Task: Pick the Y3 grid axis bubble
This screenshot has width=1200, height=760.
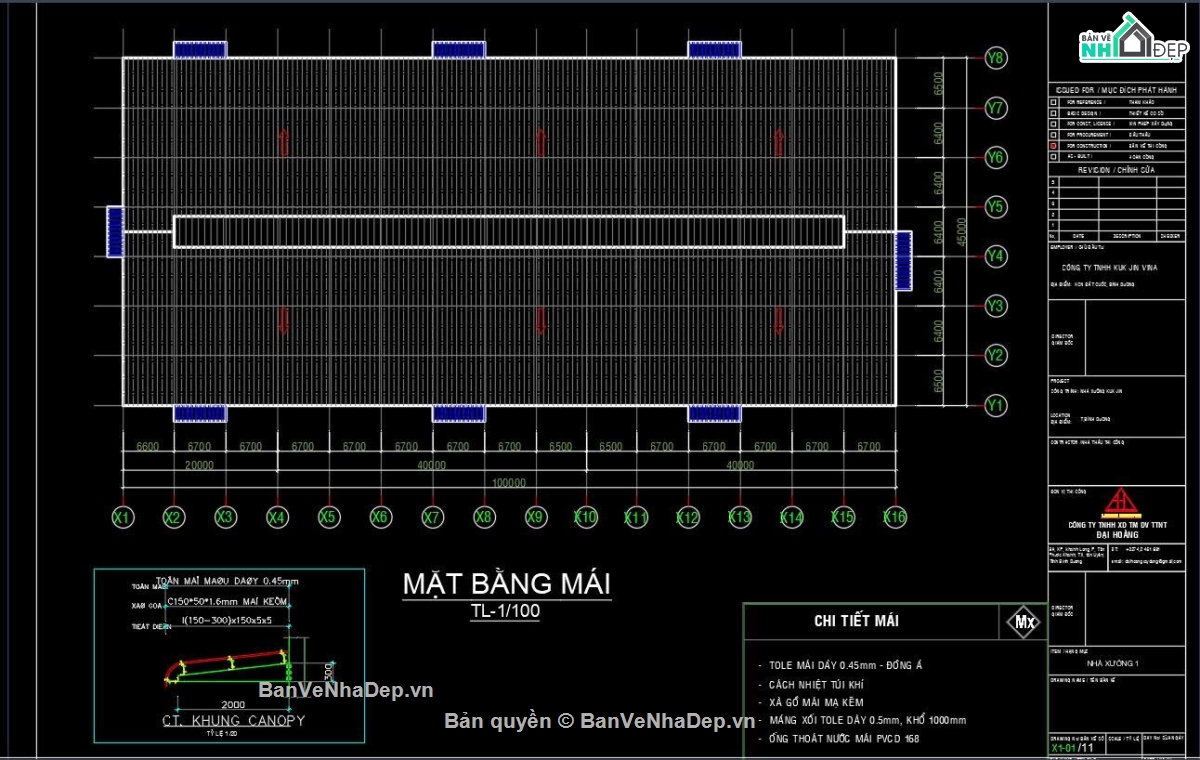Action: [995, 306]
